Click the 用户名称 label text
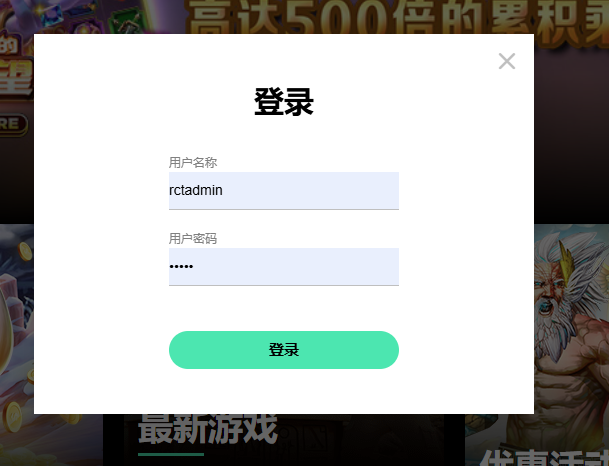Image resolution: width=609 pixels, height=466 pixels. (x=193, y=162)
